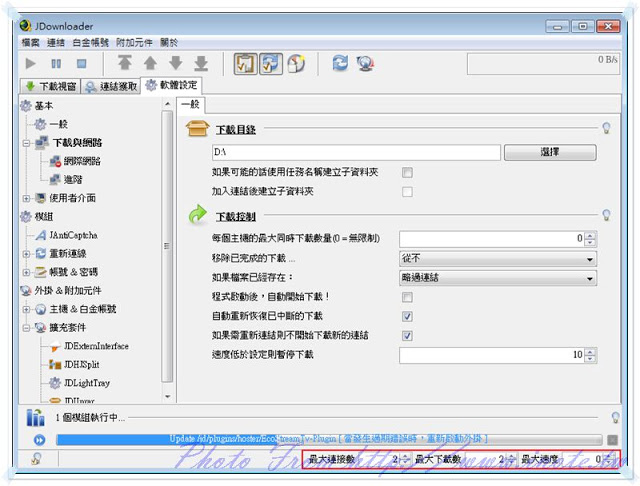Move selection down one arrow icon
This screenshot has height=486, width=640.
pos(176,63)
